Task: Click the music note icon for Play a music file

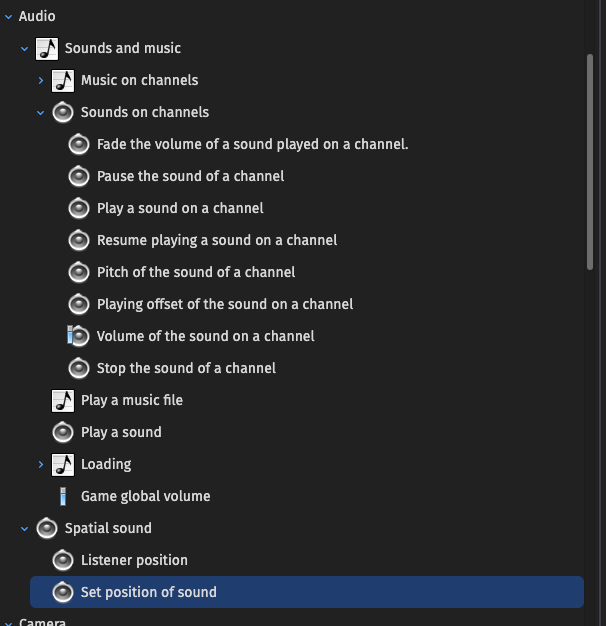Action: [63, 400]
